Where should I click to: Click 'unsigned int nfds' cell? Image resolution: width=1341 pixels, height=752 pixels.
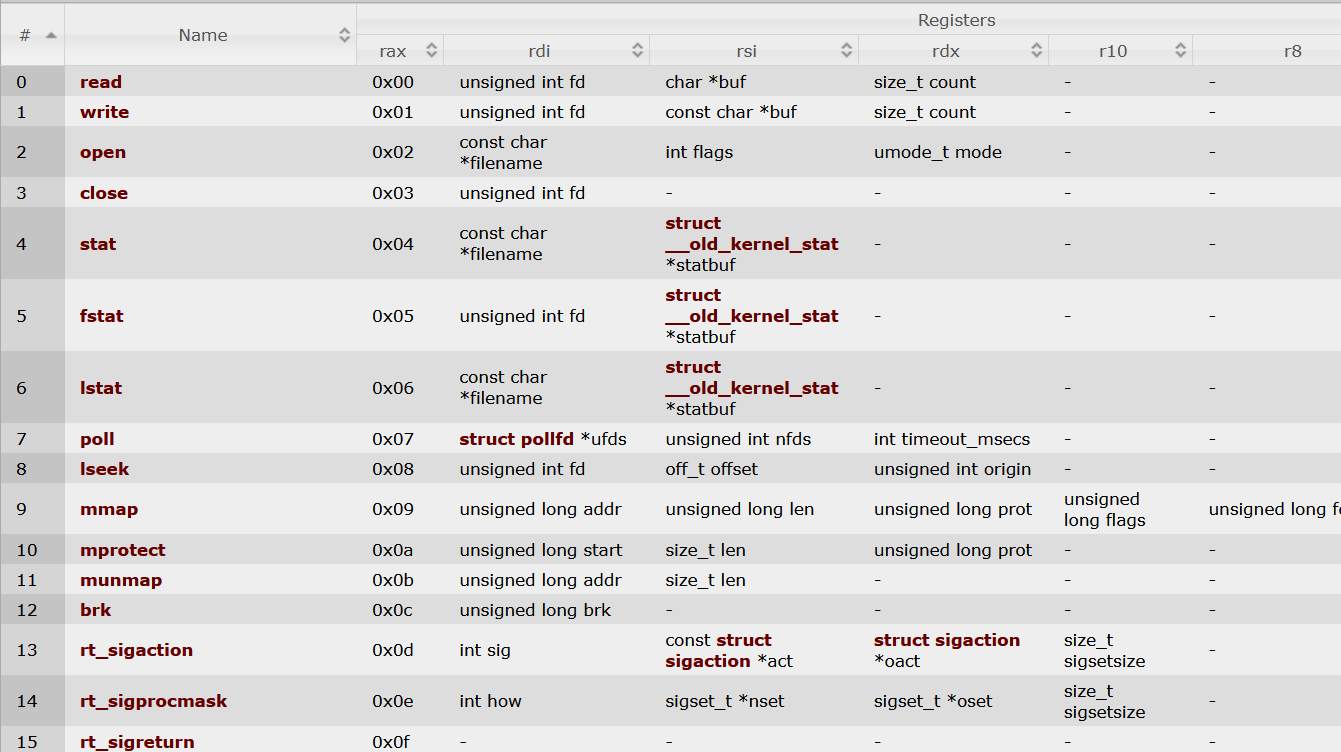pos(738,439)
